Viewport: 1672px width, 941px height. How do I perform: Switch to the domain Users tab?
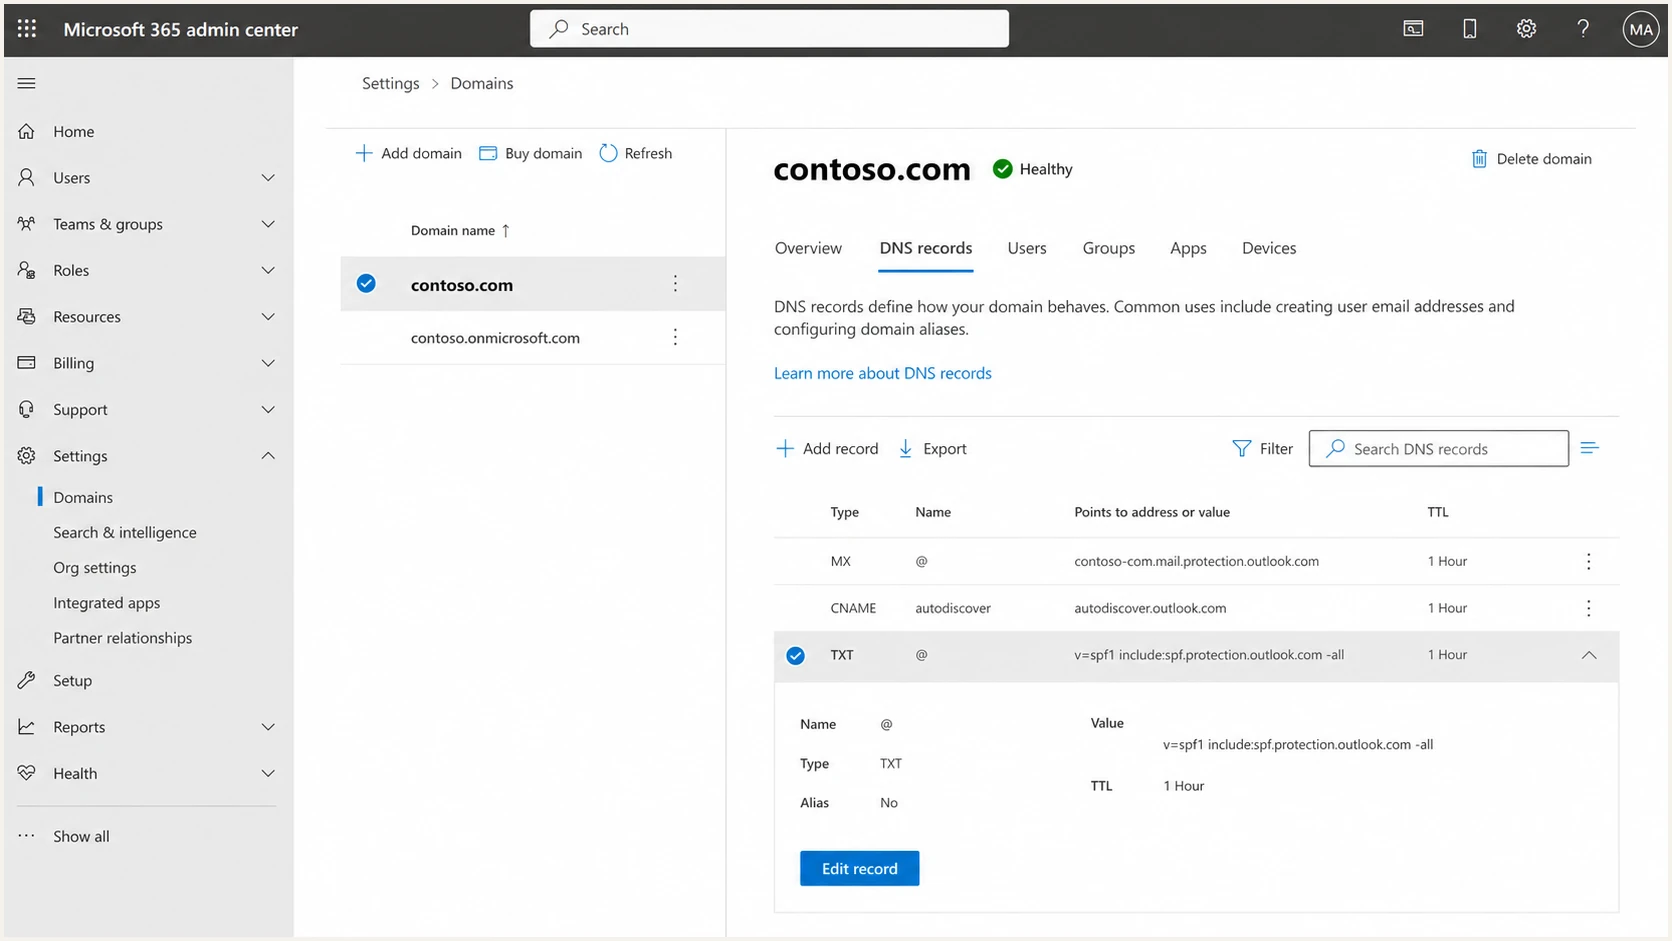(1027, 248)
